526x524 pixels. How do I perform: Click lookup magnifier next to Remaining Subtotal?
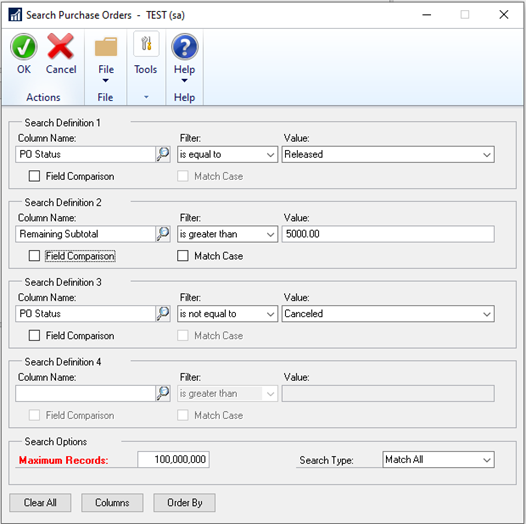(x=163, y=234)
